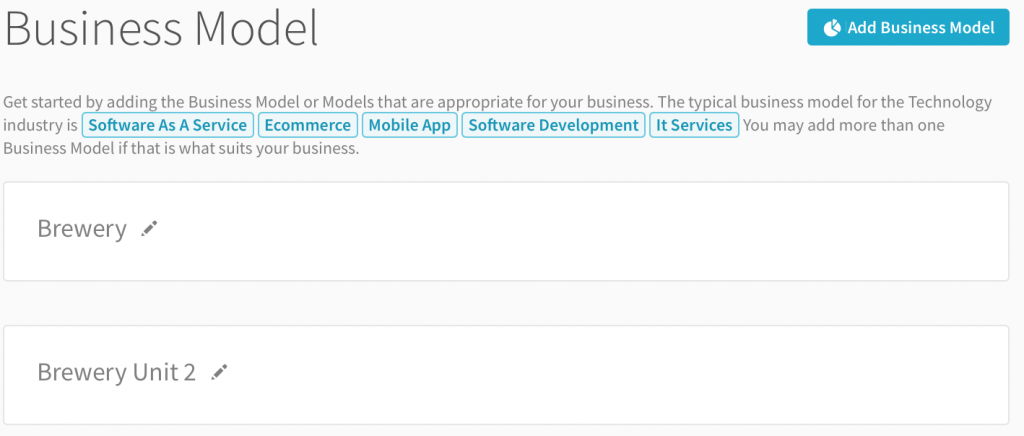This screenshot has width=1024, height=436.
Task: Click the Brewery Unit 2 title text
Action: click(116, 372)
